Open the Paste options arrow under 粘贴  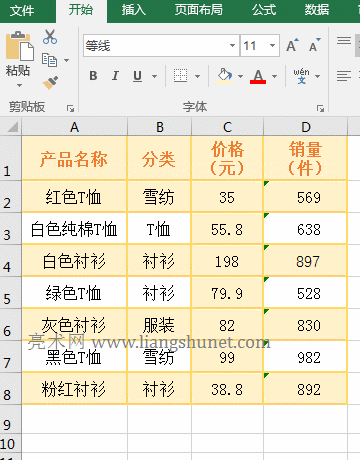(19, 86)
